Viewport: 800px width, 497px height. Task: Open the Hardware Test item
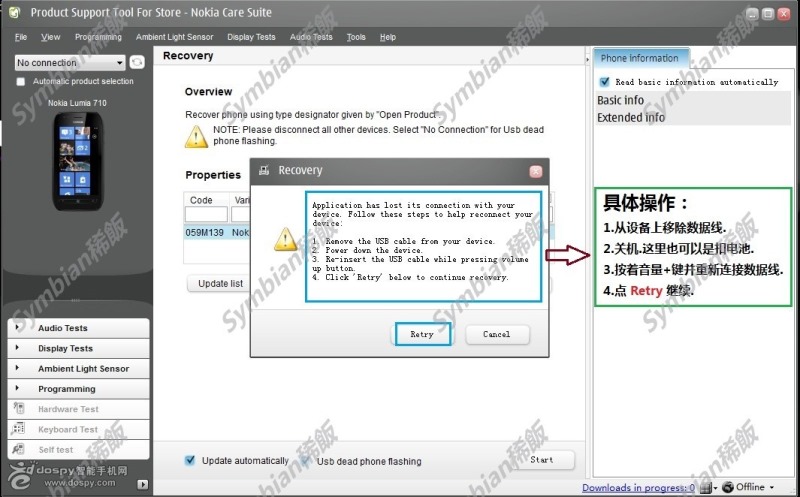click(x=78, y=409)
